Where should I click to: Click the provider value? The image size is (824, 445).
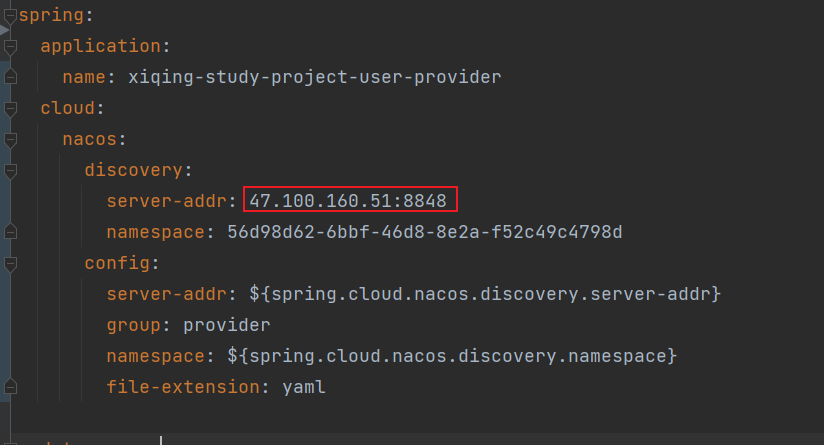226,325
